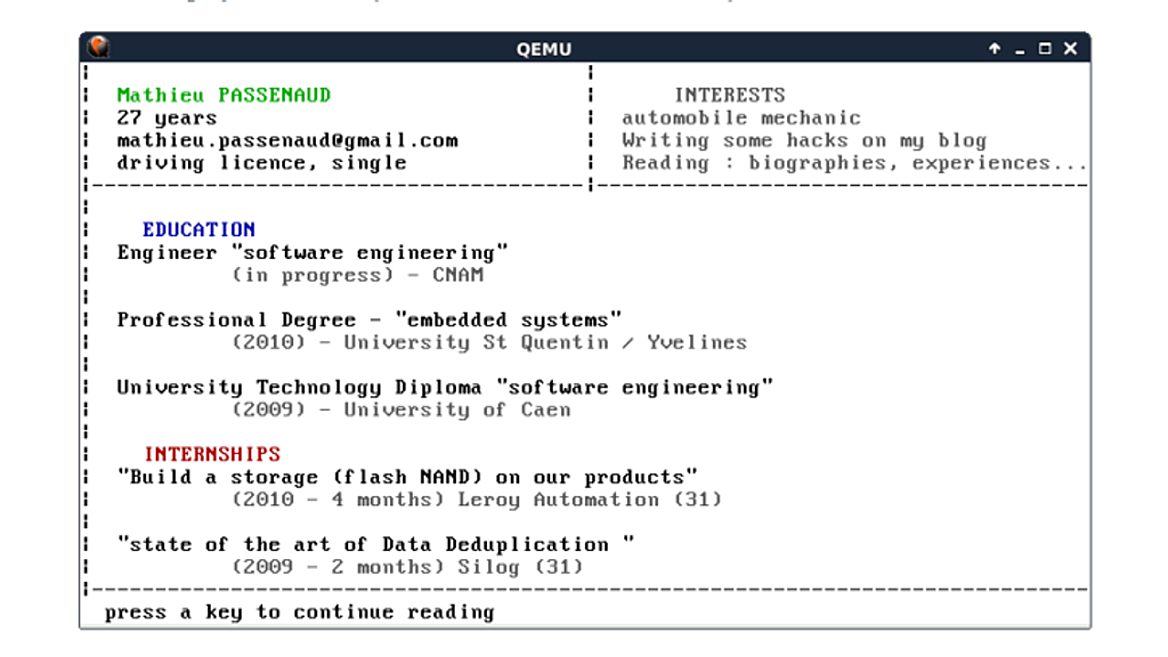The height and width of the screenshot is (657, 1168).
Task: Click the QEMU application icon in title bar
Action: [x=97, y=48]
